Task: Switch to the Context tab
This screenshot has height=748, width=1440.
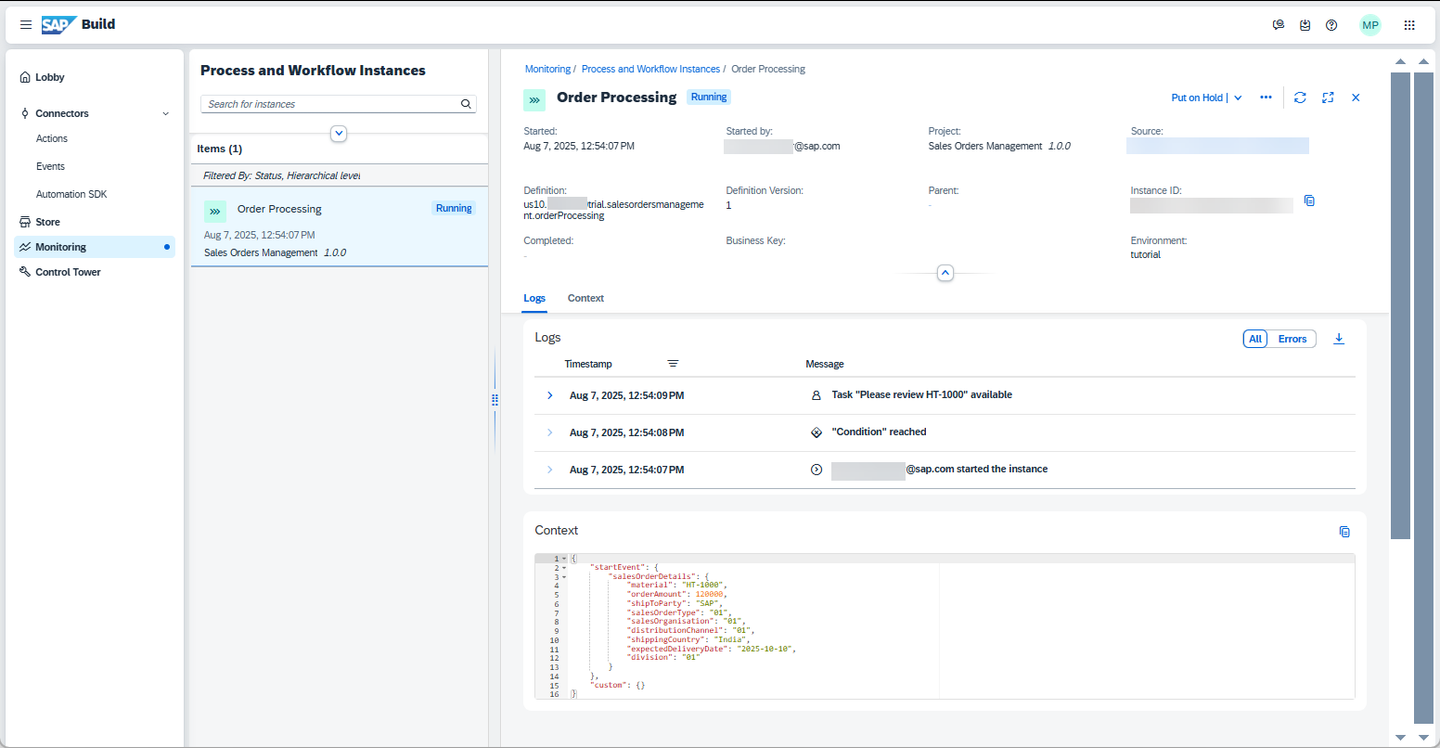Action: [586, 298]
